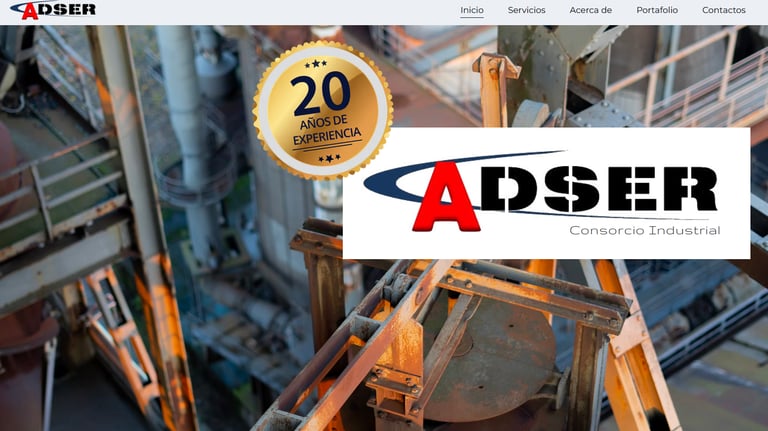Click the ADSER logo in the header

click(53, 9)
